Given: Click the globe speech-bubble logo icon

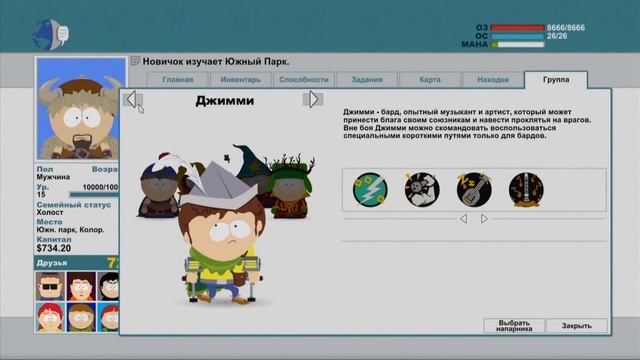Looking at the screenshot, I should 51,34.
